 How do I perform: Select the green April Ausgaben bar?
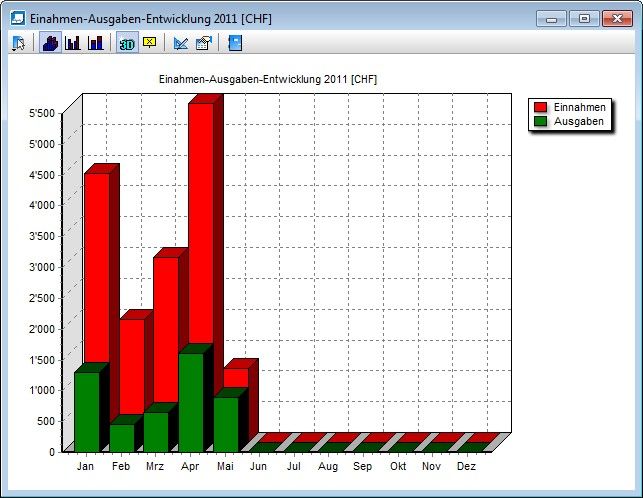click(x=191, y=402)
